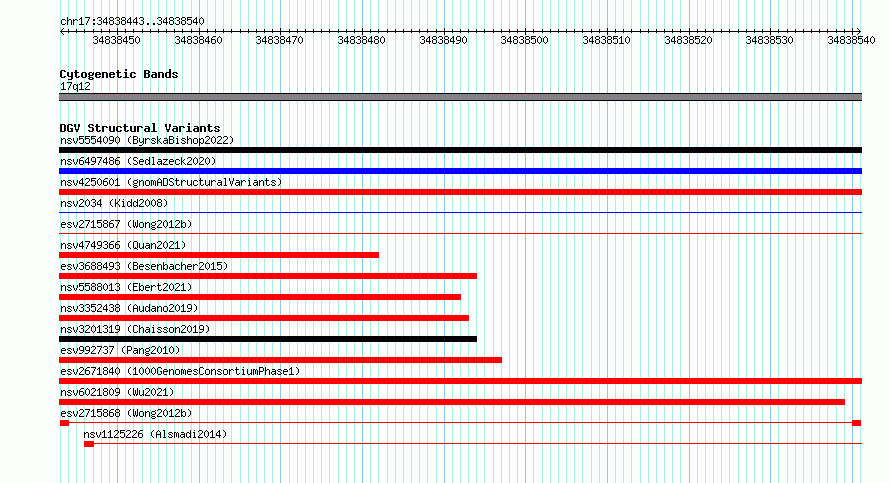Open variant label nsv5588013 (Ebert2021)
The height and width of the screenshot is (483, 890).
click(x=126, y=287)
